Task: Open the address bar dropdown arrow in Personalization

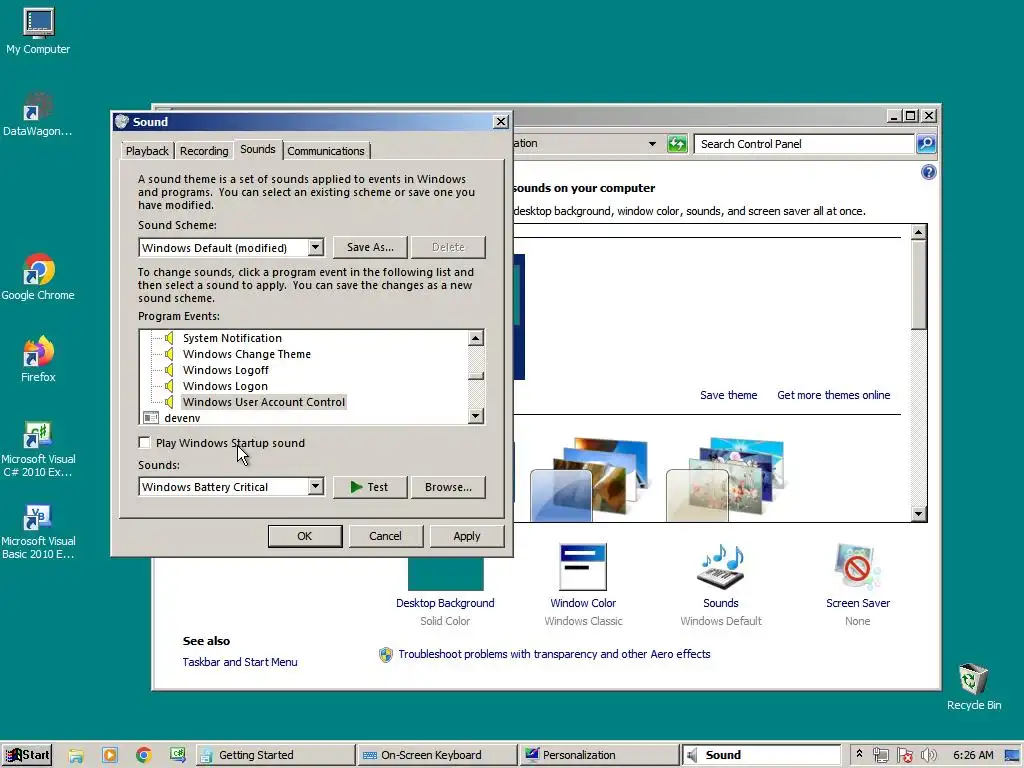Action: [x=652, y=144]
